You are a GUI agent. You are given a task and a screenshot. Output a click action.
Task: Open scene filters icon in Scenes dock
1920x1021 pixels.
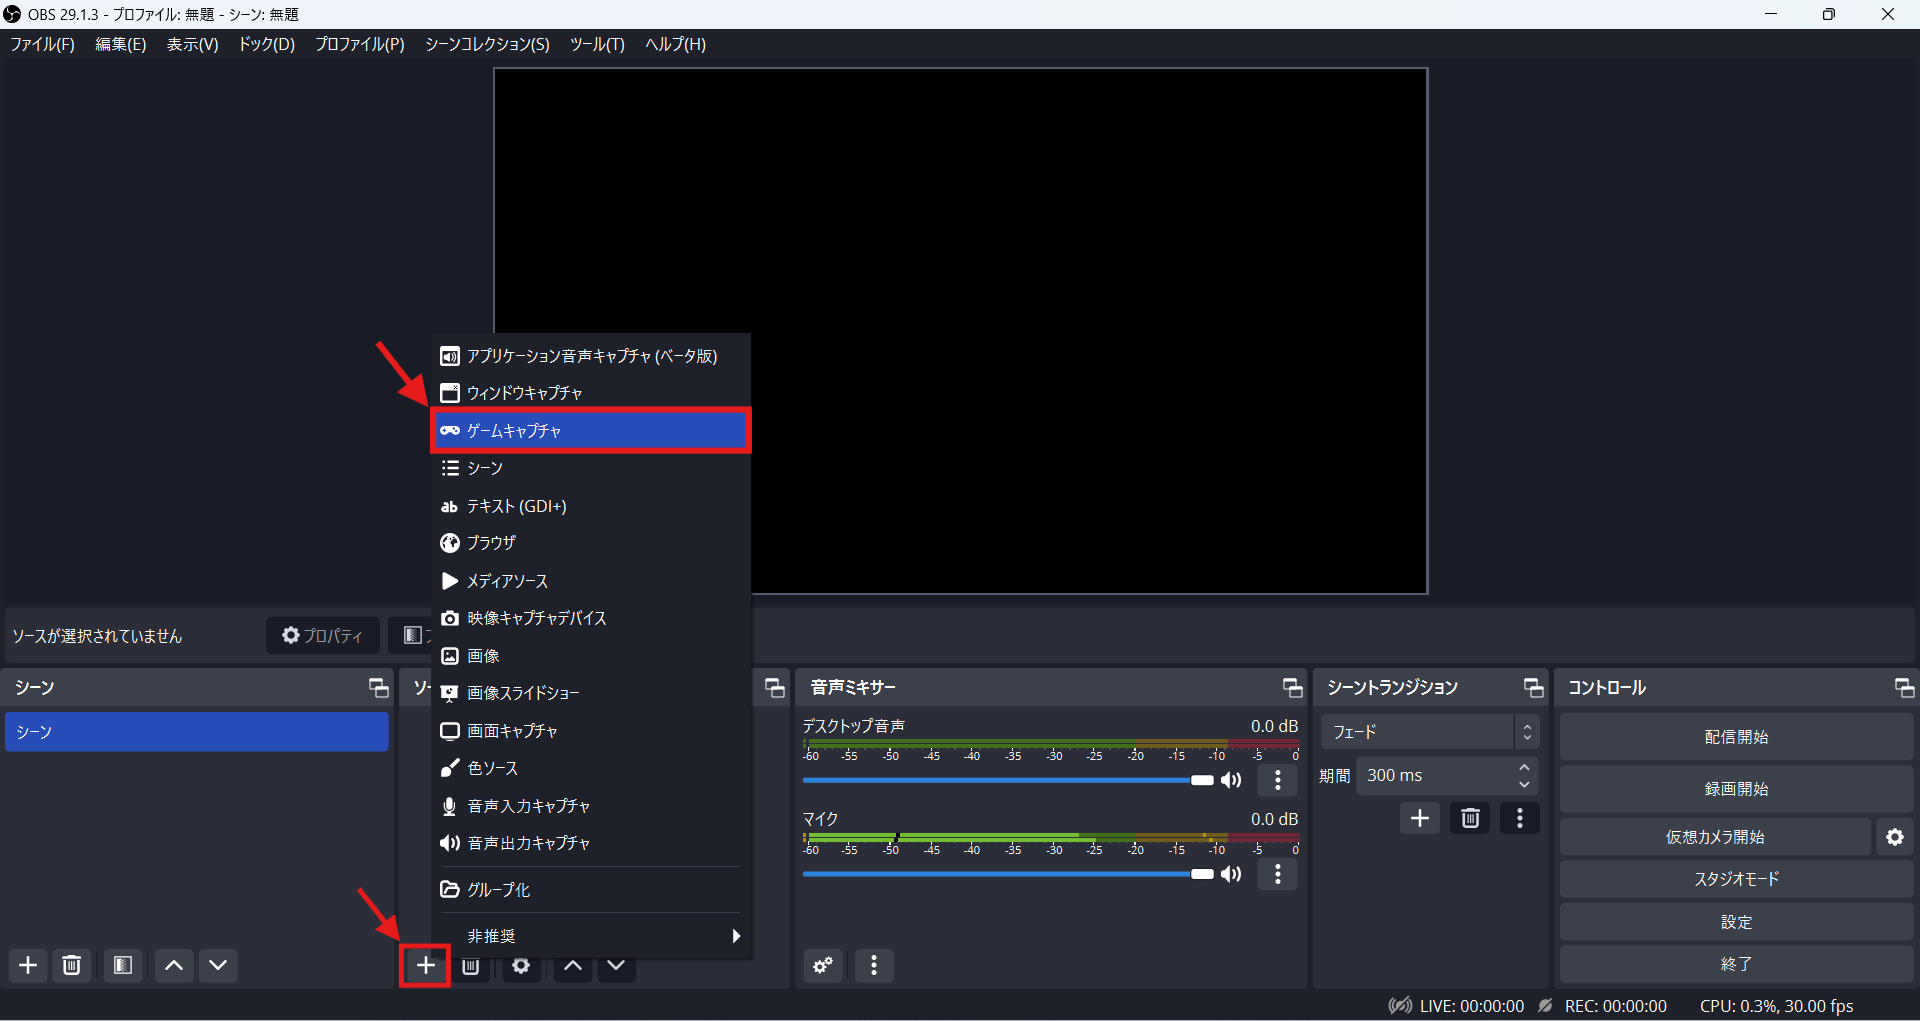pos(123,965)
